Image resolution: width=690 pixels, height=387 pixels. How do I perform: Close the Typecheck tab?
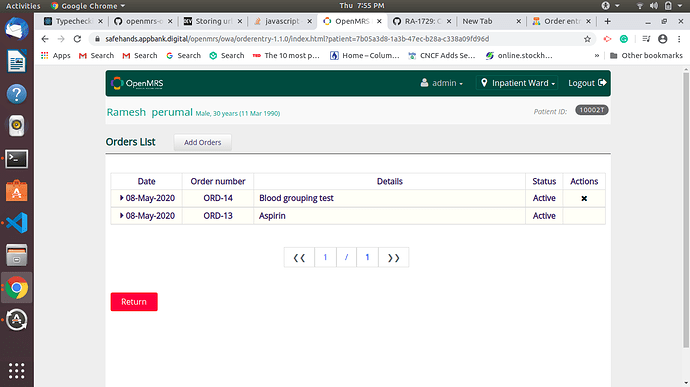coord(100,21)
